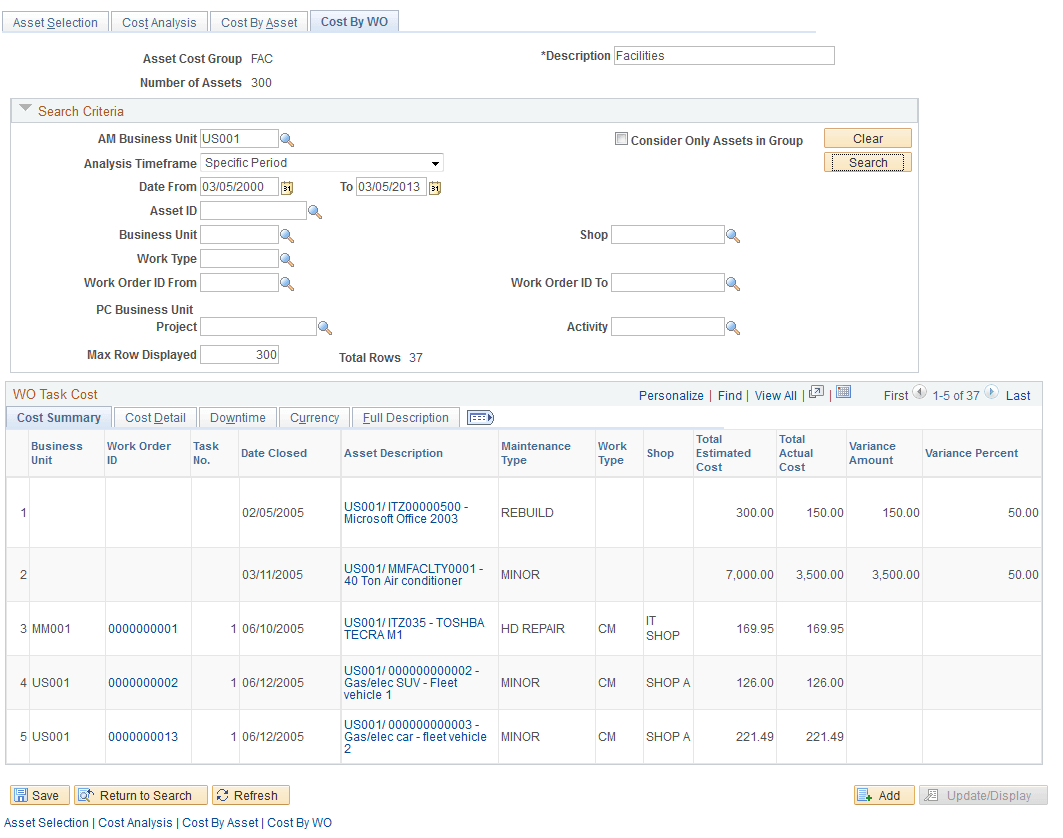The height and width of the screenshot is (838, 1063).
Task: Open the Analysis Timeframe dropdown
Action: (x=435, y=162)
